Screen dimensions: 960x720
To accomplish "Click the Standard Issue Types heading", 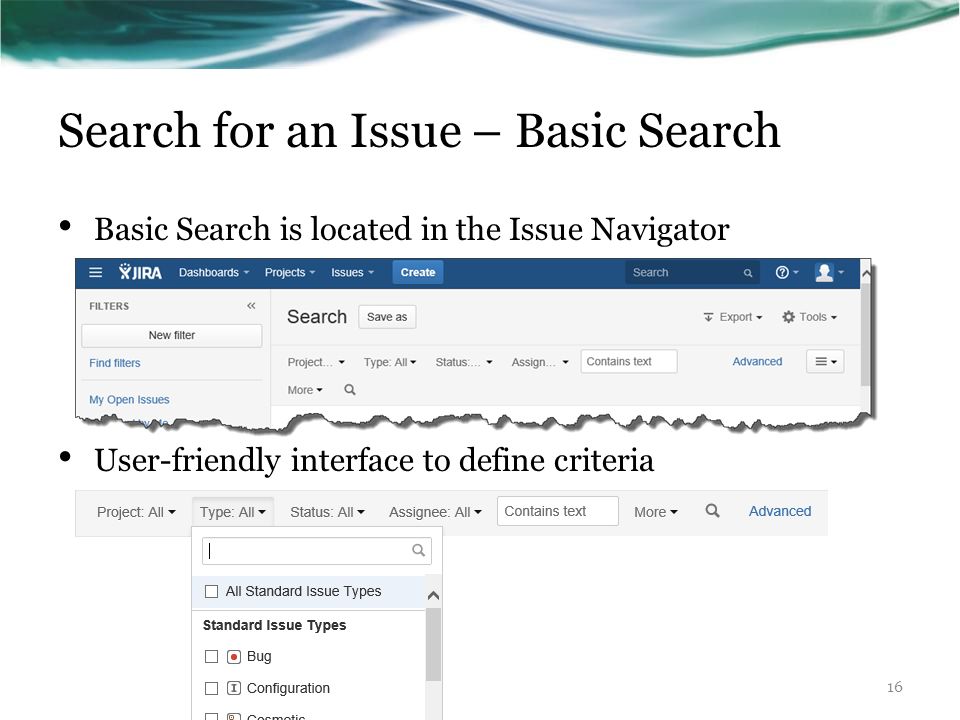I will coord(274,625).
